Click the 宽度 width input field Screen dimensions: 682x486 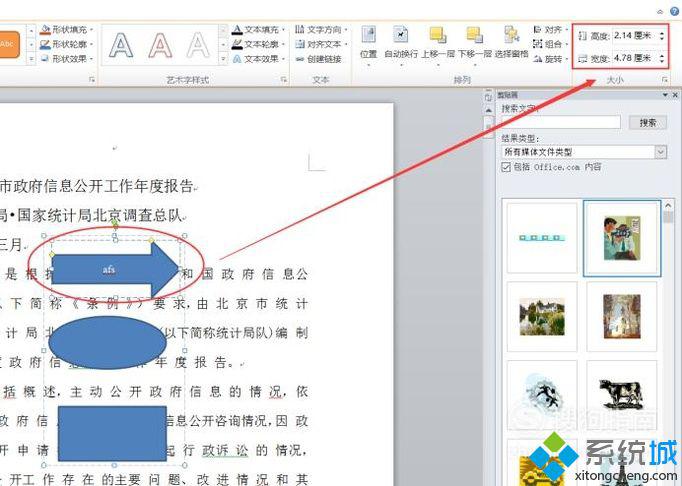coord(634,58)
